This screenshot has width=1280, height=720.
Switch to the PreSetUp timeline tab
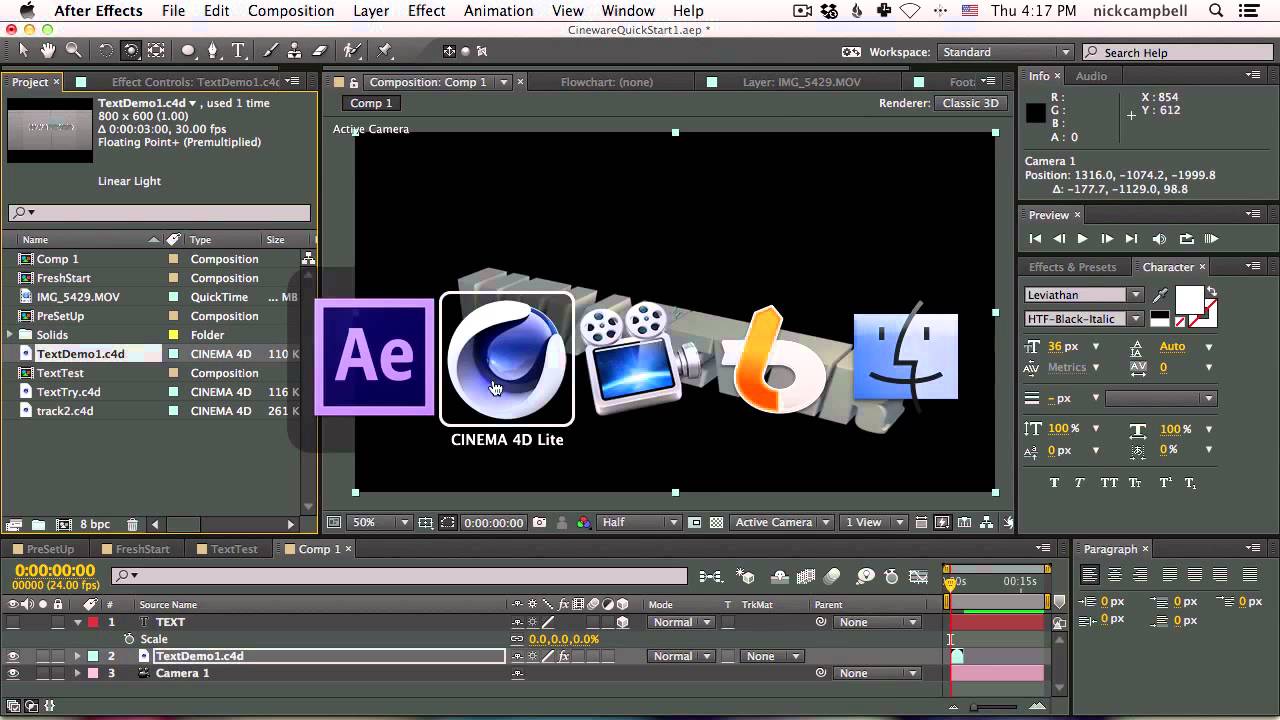click(51, 549)
